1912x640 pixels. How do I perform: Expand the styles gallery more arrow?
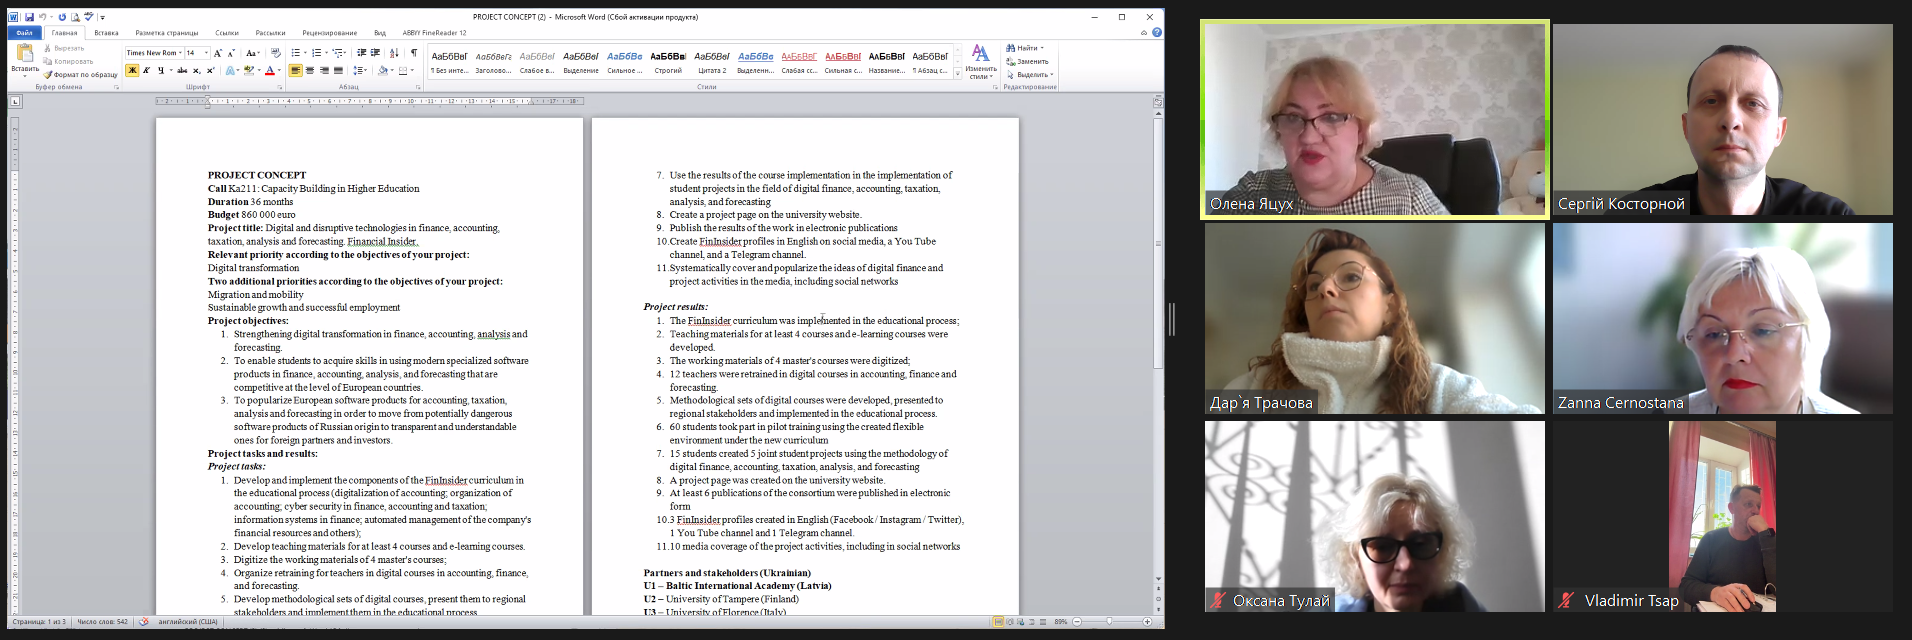click(958, 74)
